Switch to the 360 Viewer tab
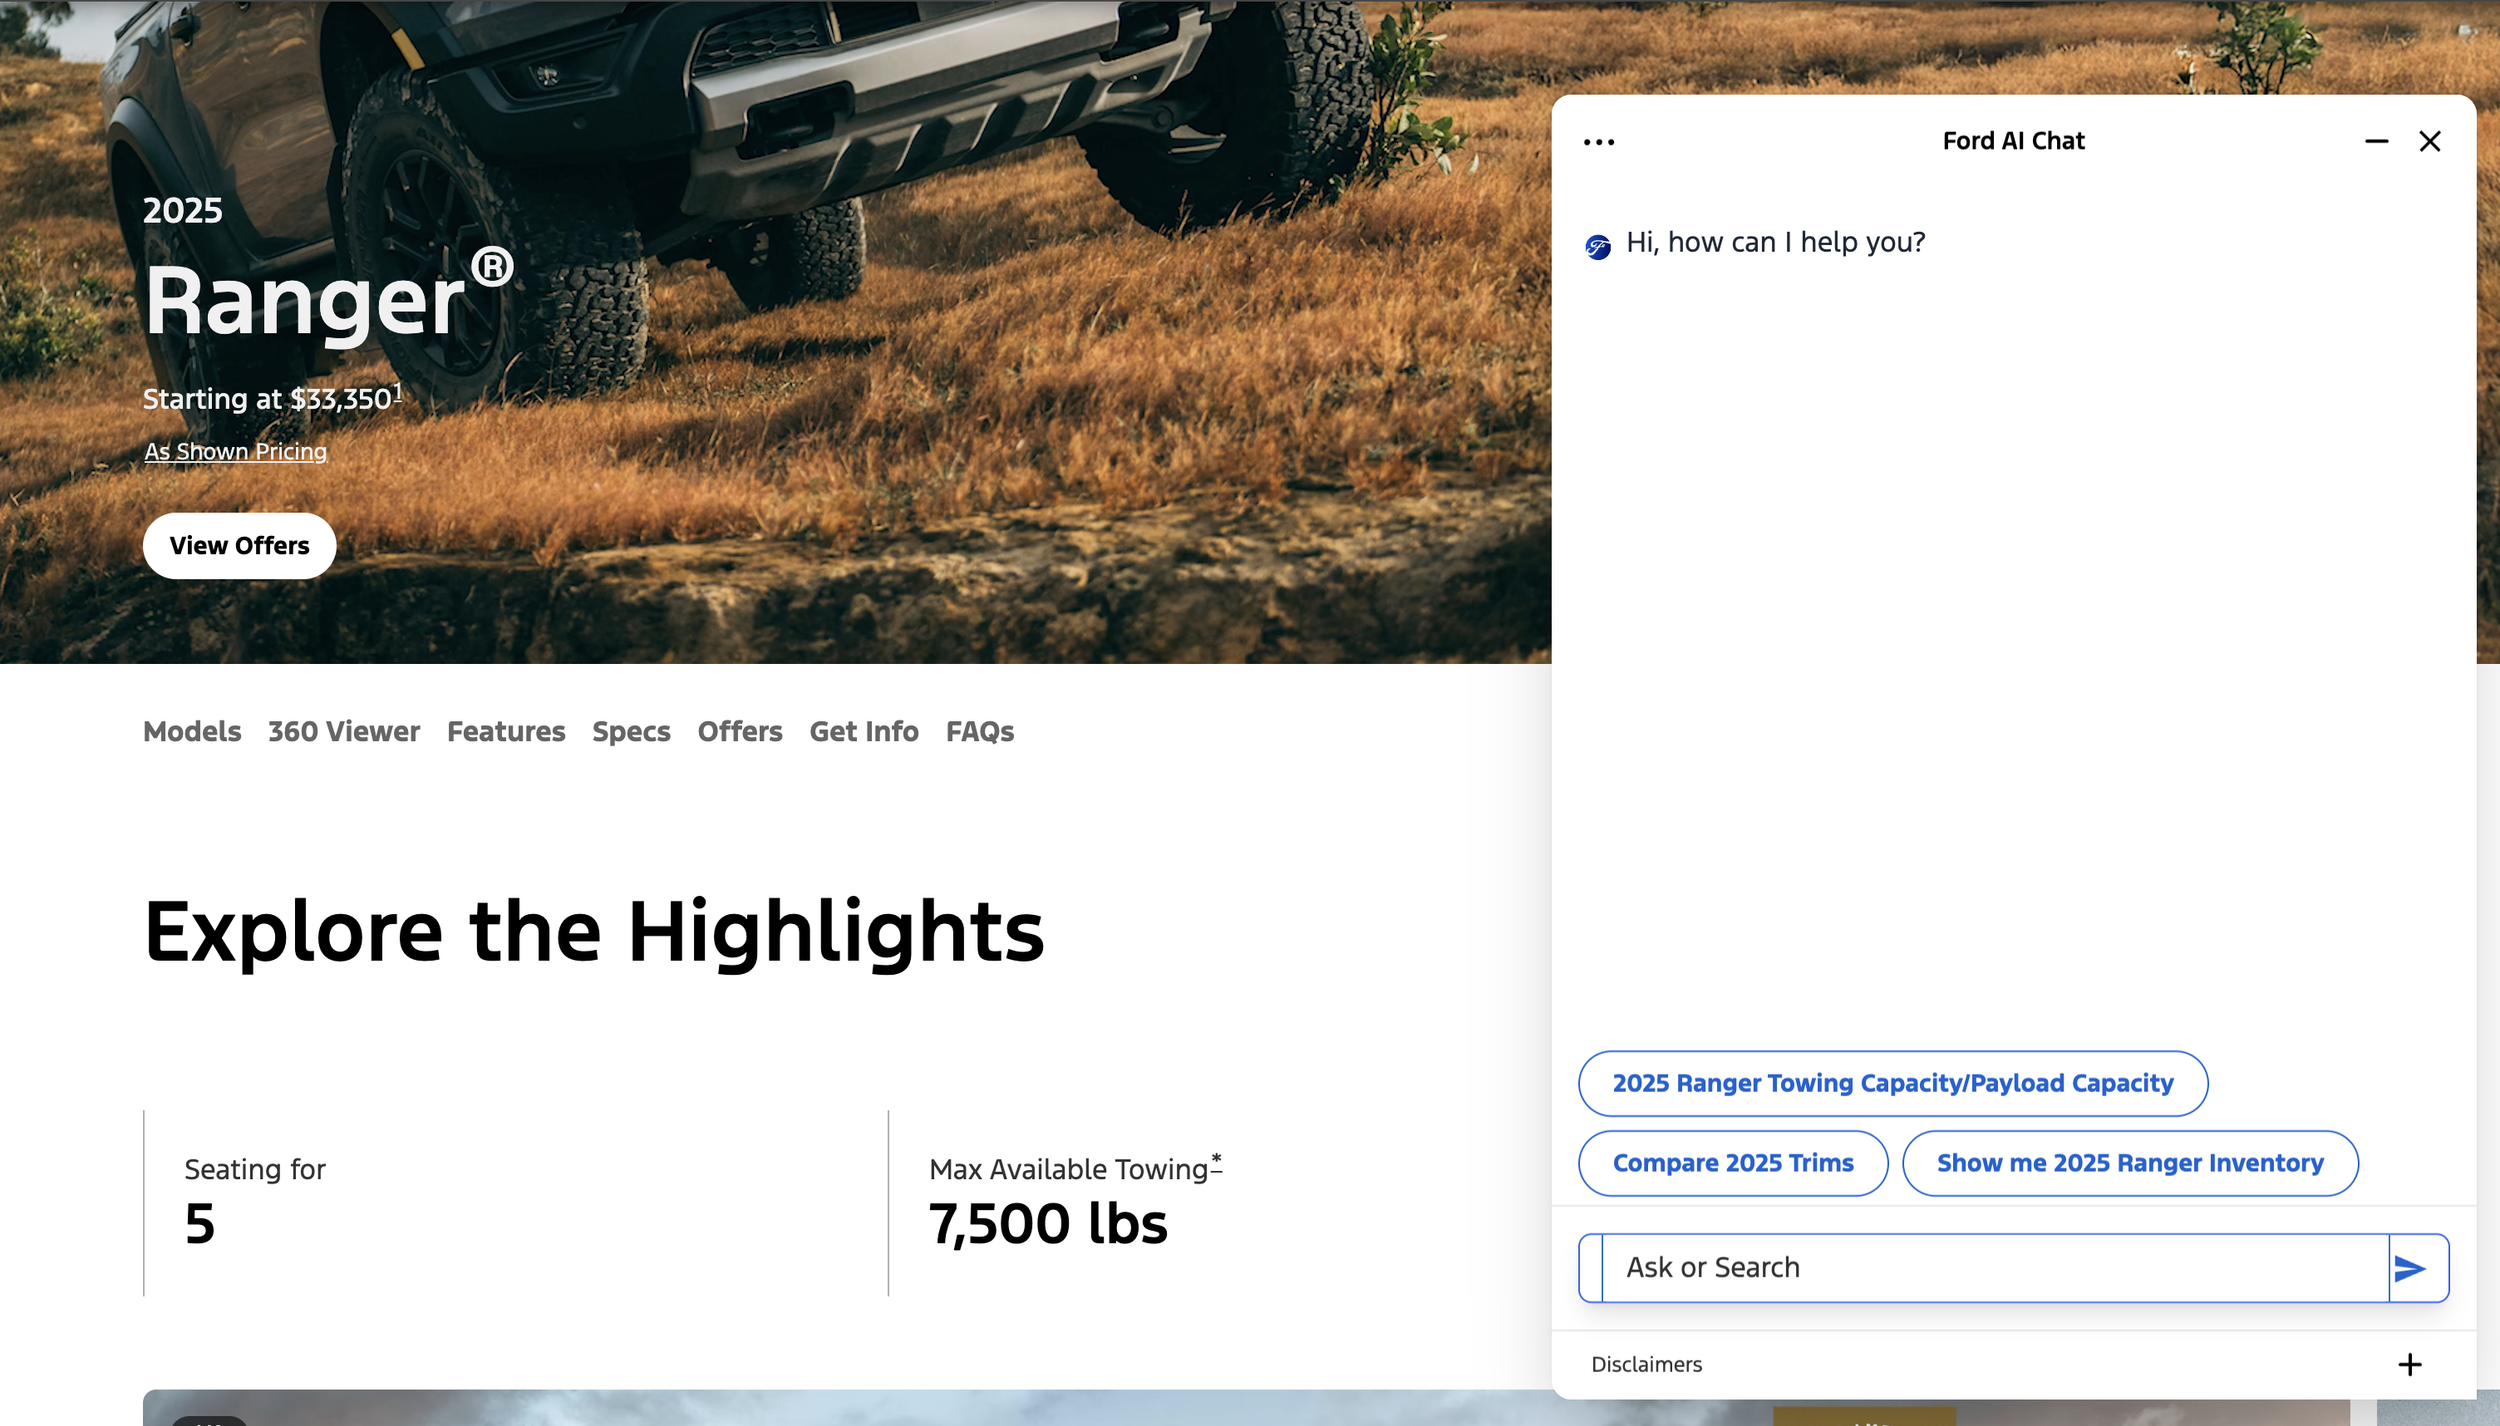The width and height of the screenshot is (2500, 1426). (x=344, y=732)
